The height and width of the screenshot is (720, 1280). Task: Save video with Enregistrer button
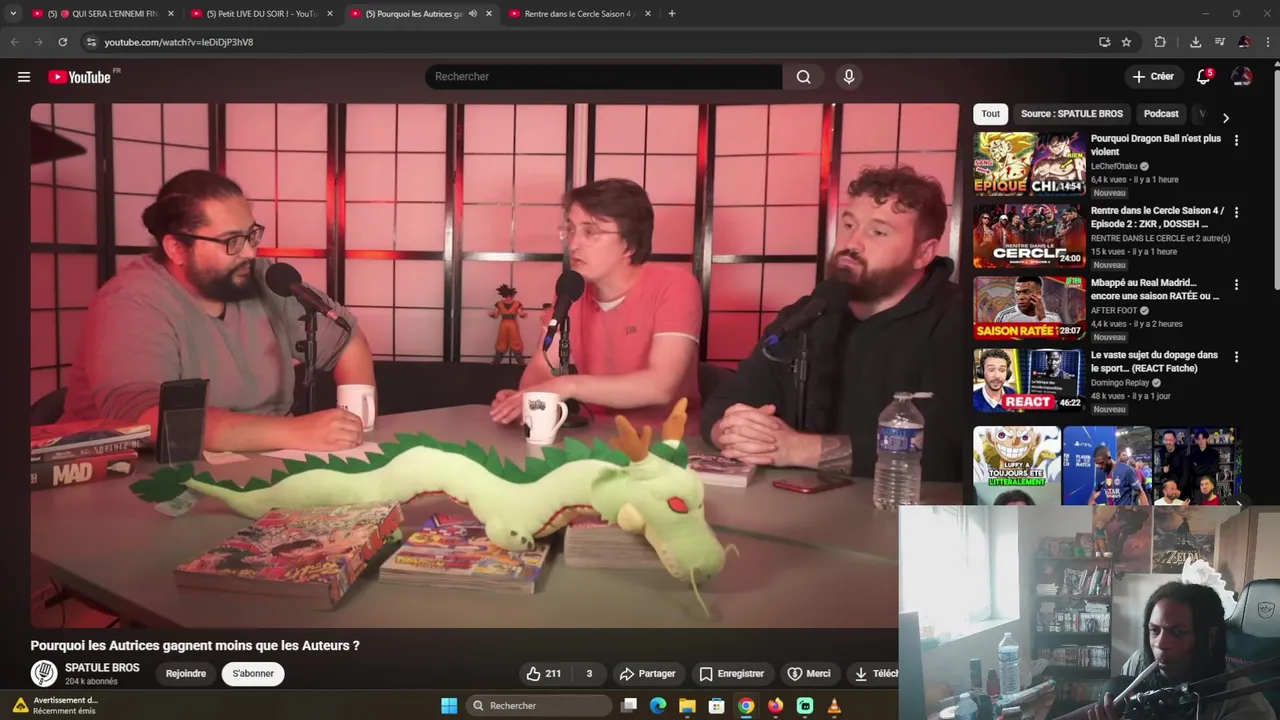(x=732, y=674)
